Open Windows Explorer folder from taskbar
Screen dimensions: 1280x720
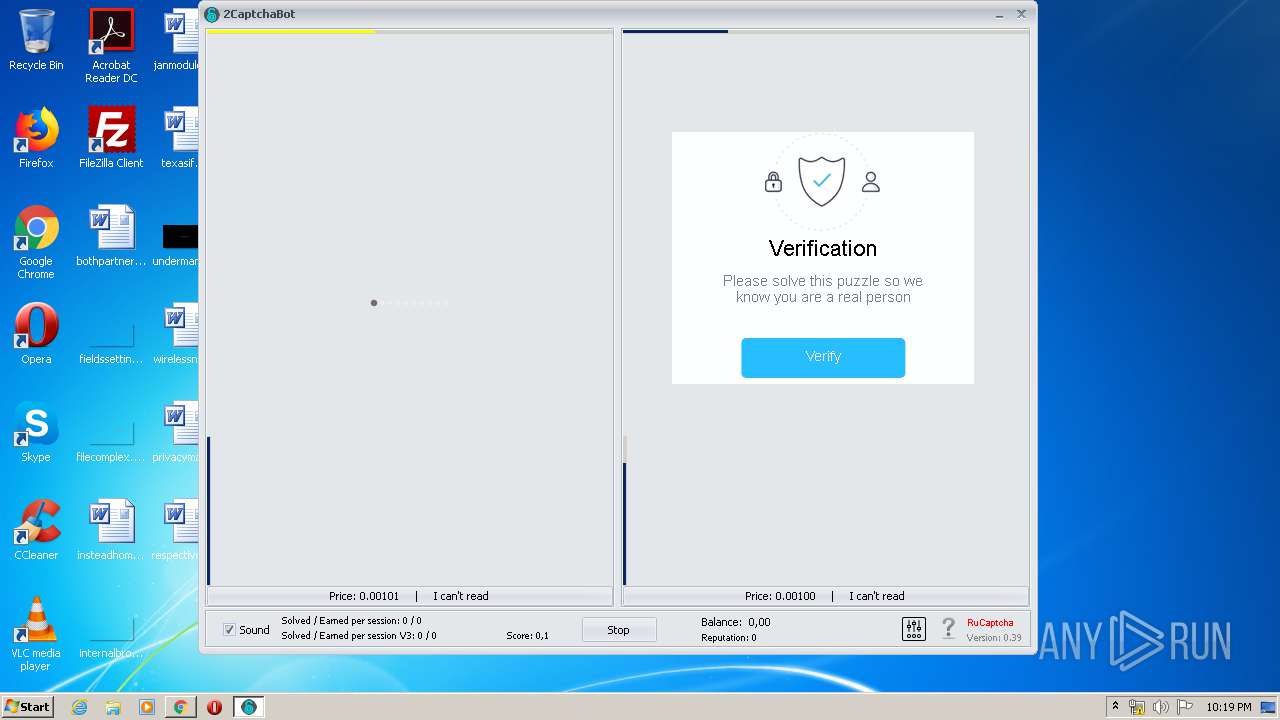(113, 707)
